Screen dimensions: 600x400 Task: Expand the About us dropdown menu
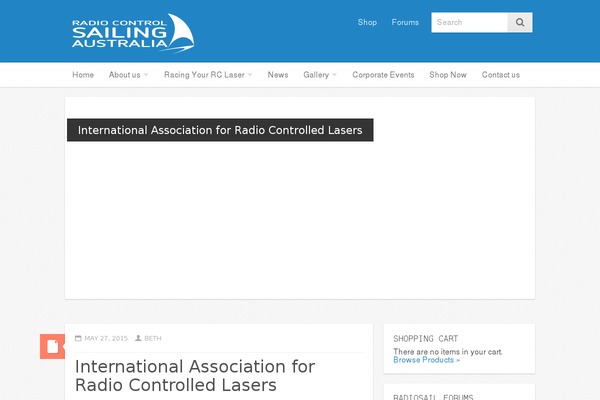pos(128,75)
